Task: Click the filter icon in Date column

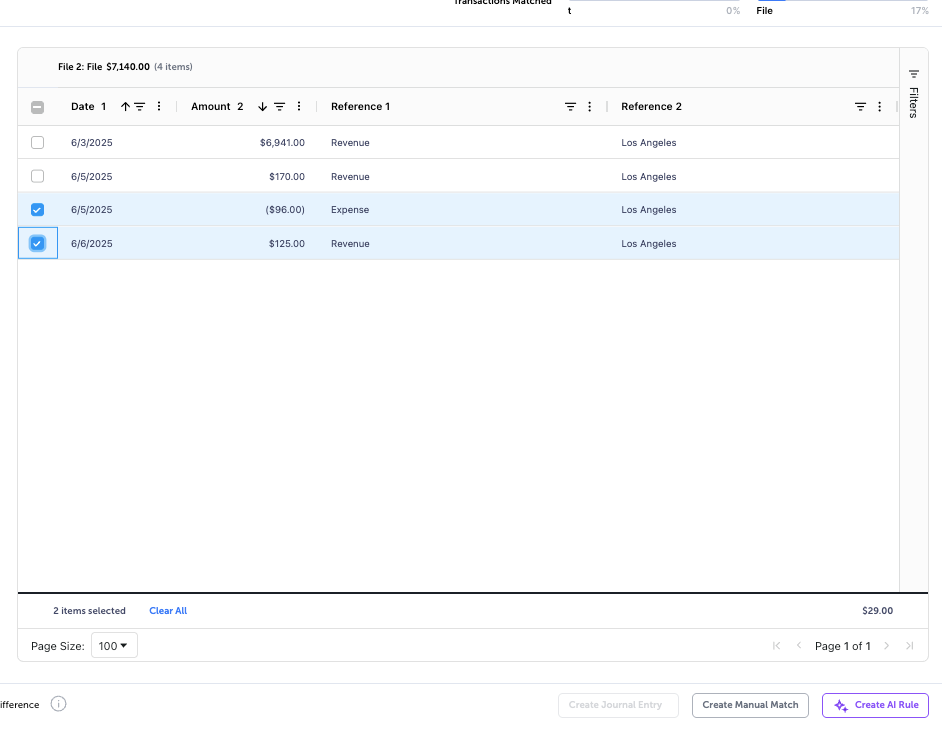Action: coord(140,107)
